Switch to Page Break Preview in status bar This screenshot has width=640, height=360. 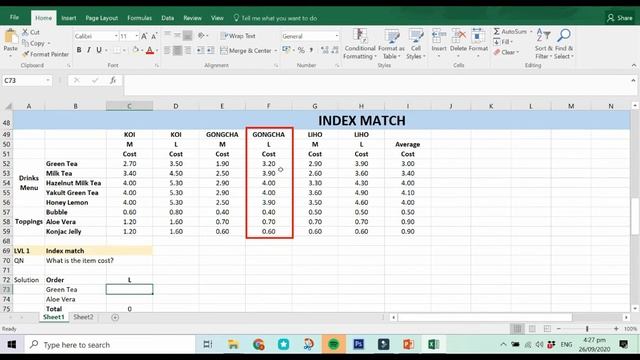click(547, 329)
